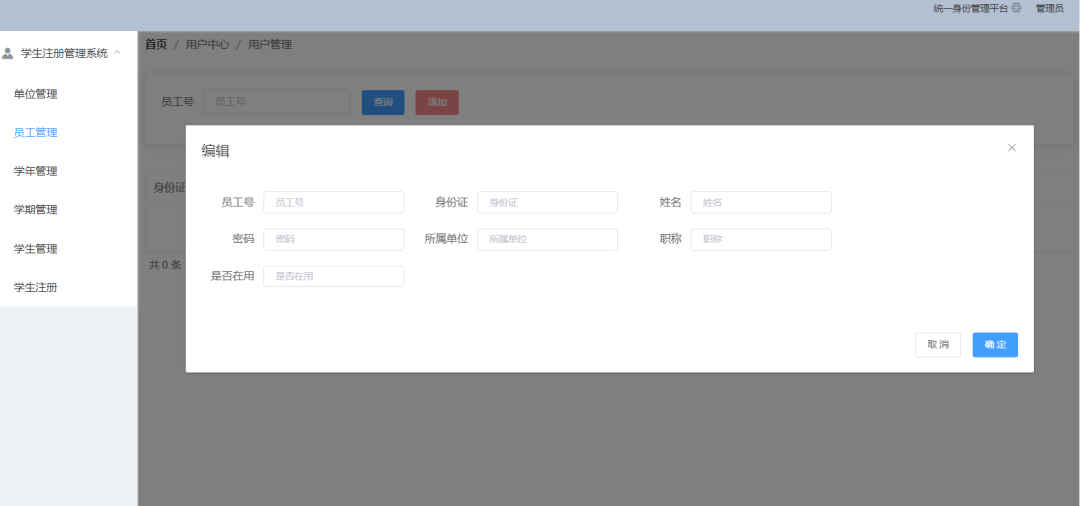Click the 首页 breadcrumb link
The width and height of the screenshot is (1080, 506).
point(156,44)
